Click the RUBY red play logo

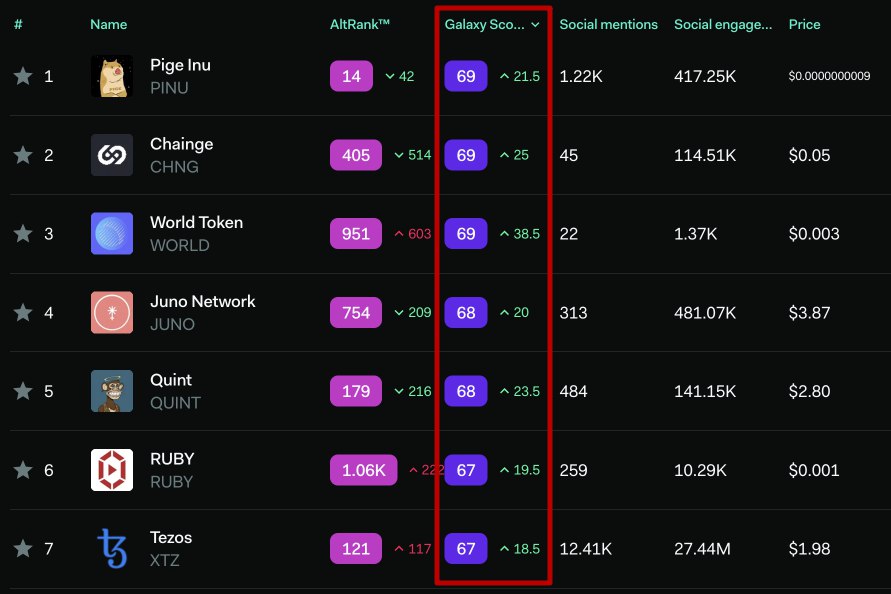point(112,470)
